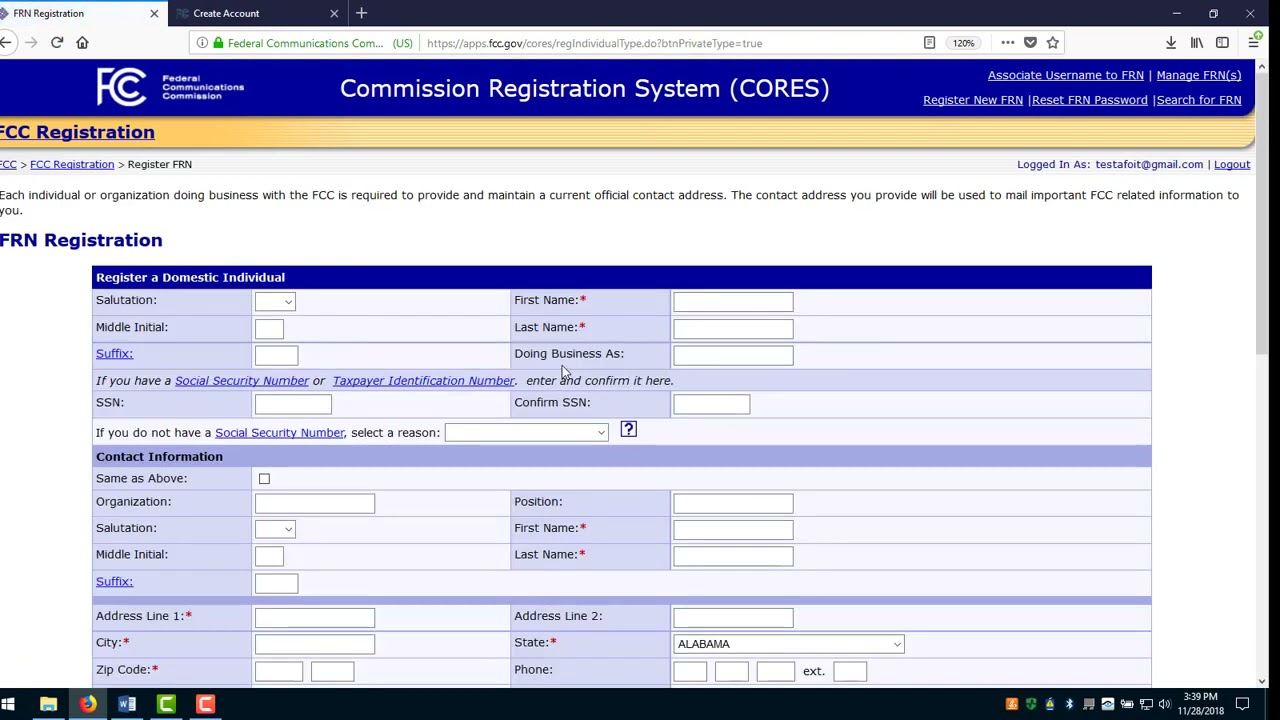Open the page actions three-dot menu

coord(1007,43)
